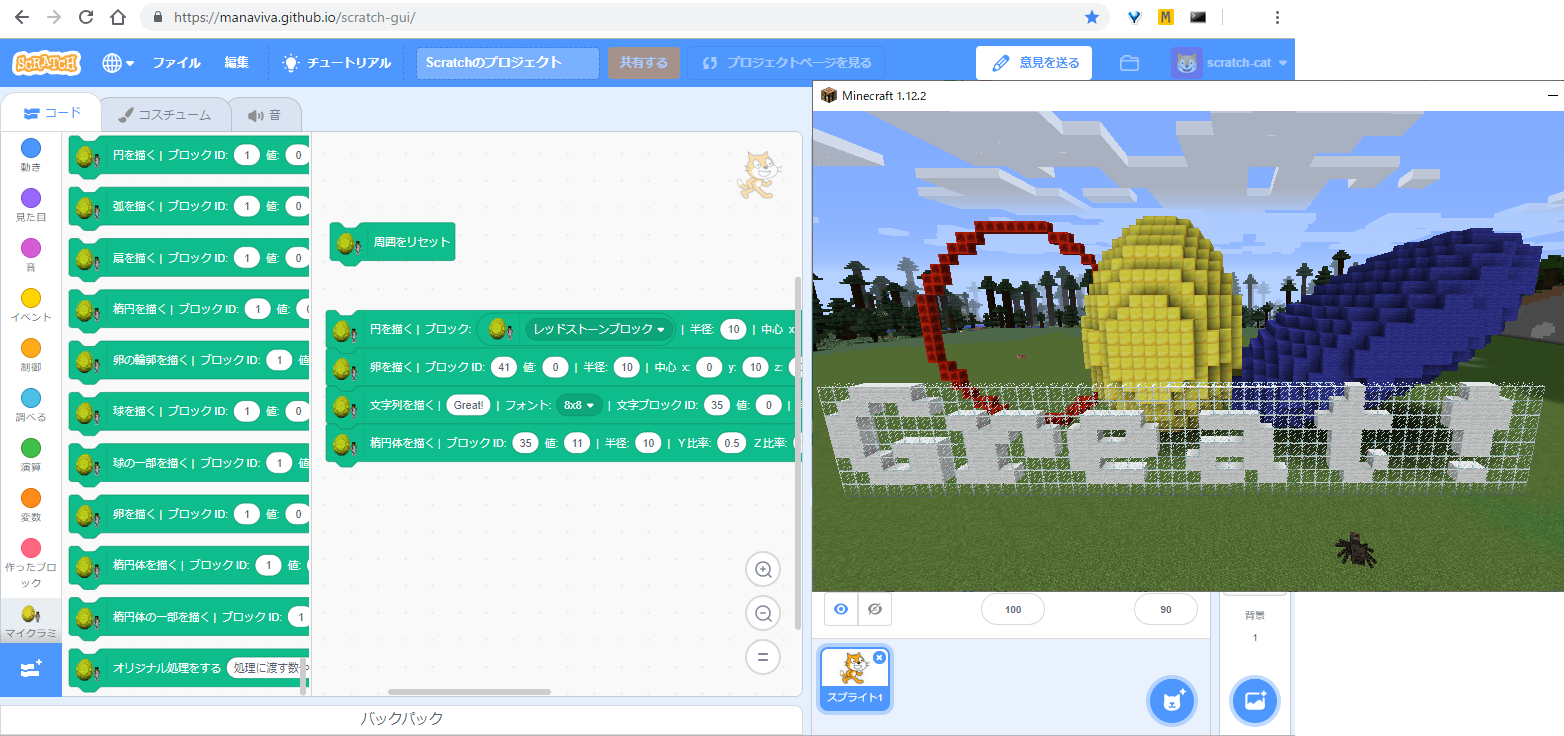Go forward in the browser
Image resolution: width=1564 pixels, height=736 pixels.
pos(54,17)
